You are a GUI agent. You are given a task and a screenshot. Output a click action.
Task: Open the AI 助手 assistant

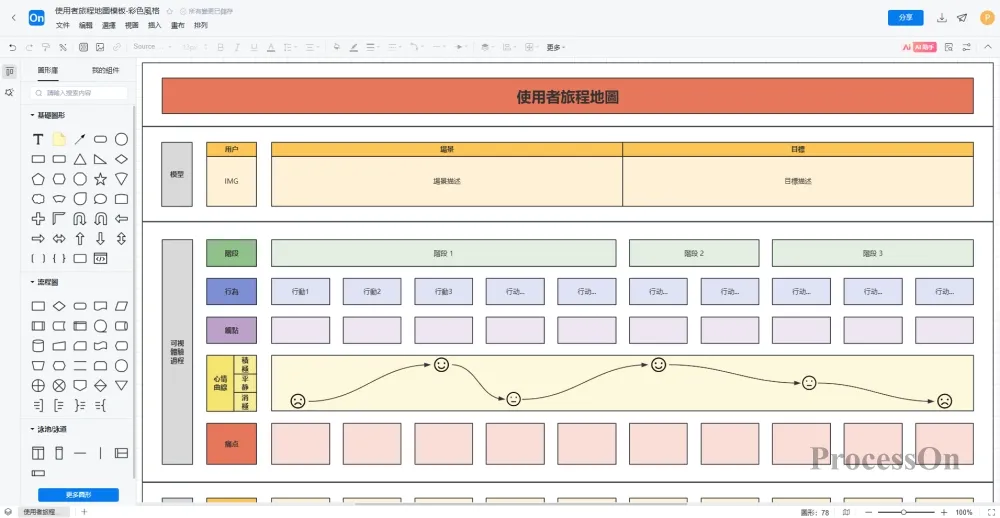(918, 47)
